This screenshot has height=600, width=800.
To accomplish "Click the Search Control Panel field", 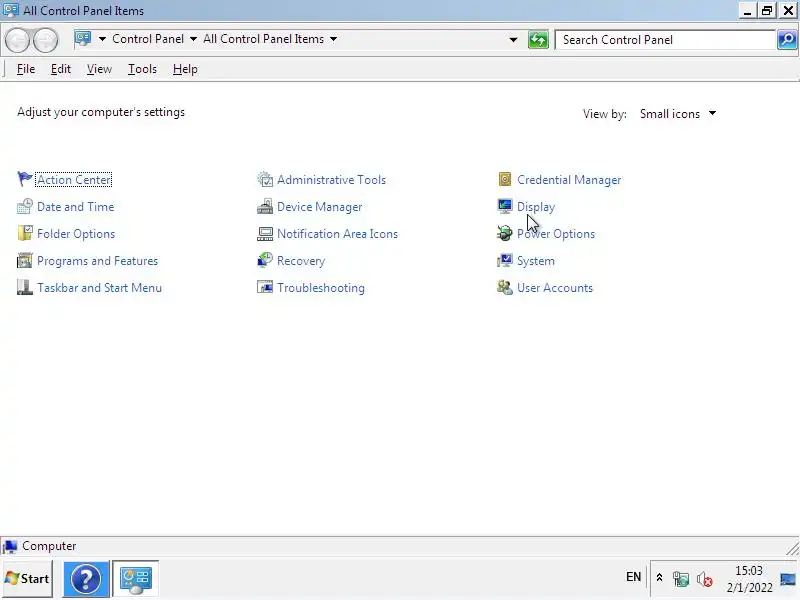I will click(666, 40).
